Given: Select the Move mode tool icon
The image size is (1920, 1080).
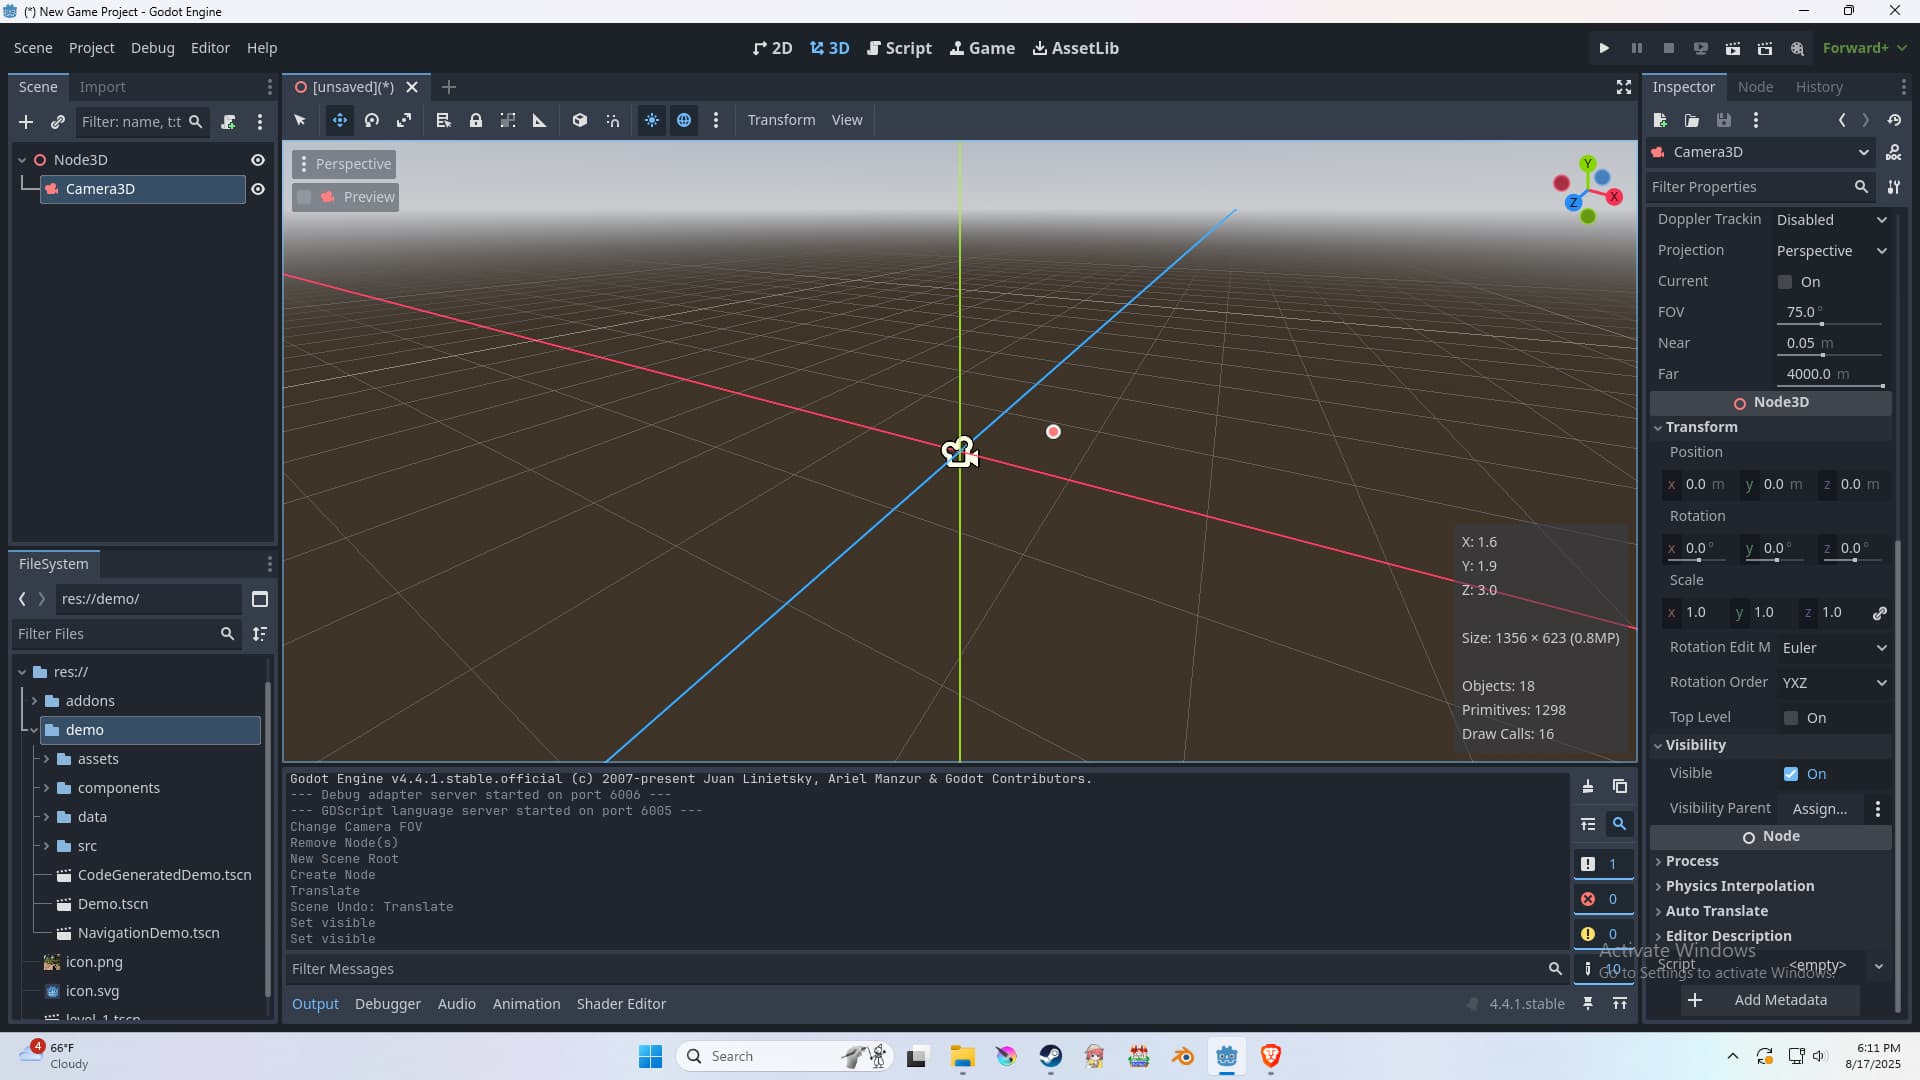Looking at the screenshot, I should (x=340, y=120).
